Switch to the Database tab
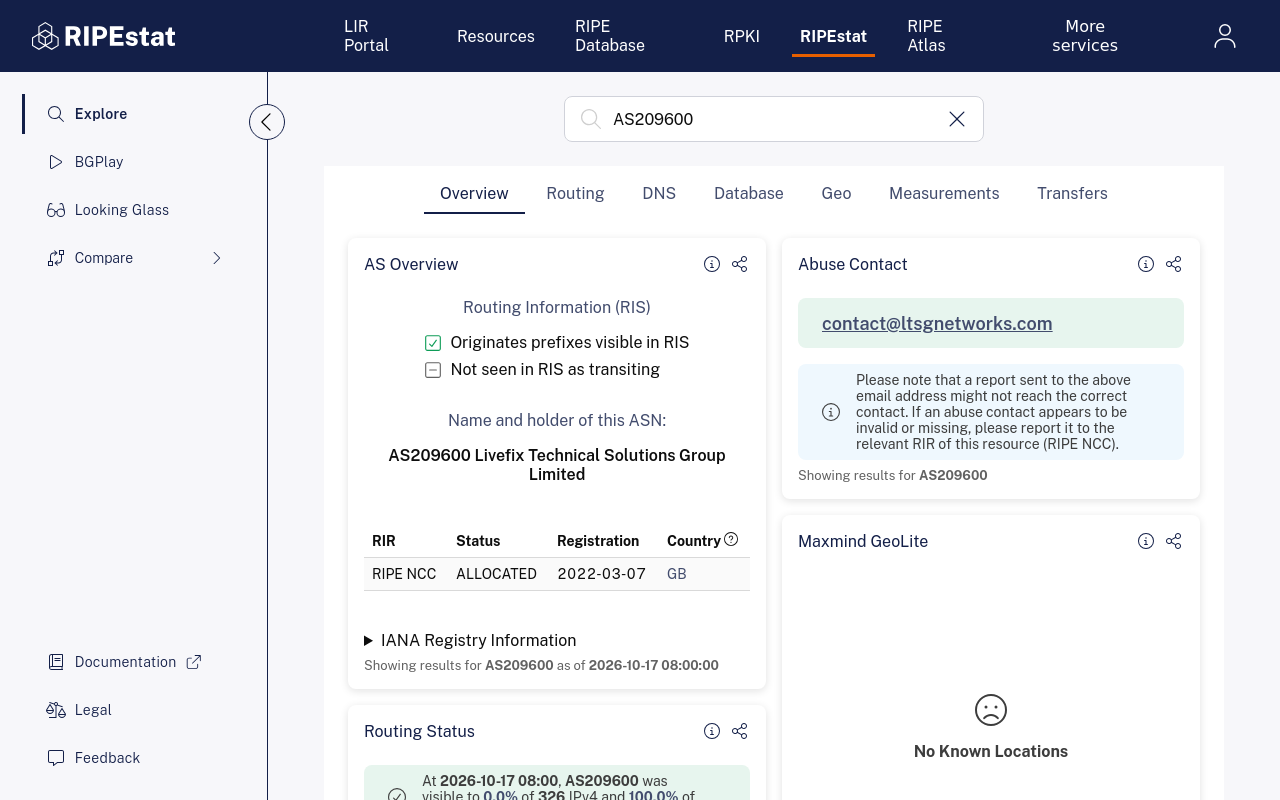Viewport: 1280px width, 800px height. coord(749,193)
